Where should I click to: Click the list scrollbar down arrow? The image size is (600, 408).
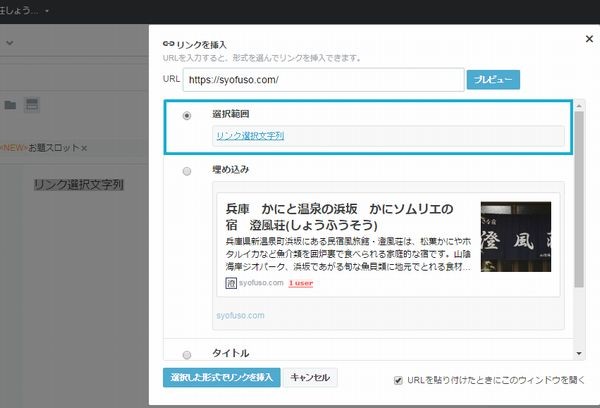579,354
